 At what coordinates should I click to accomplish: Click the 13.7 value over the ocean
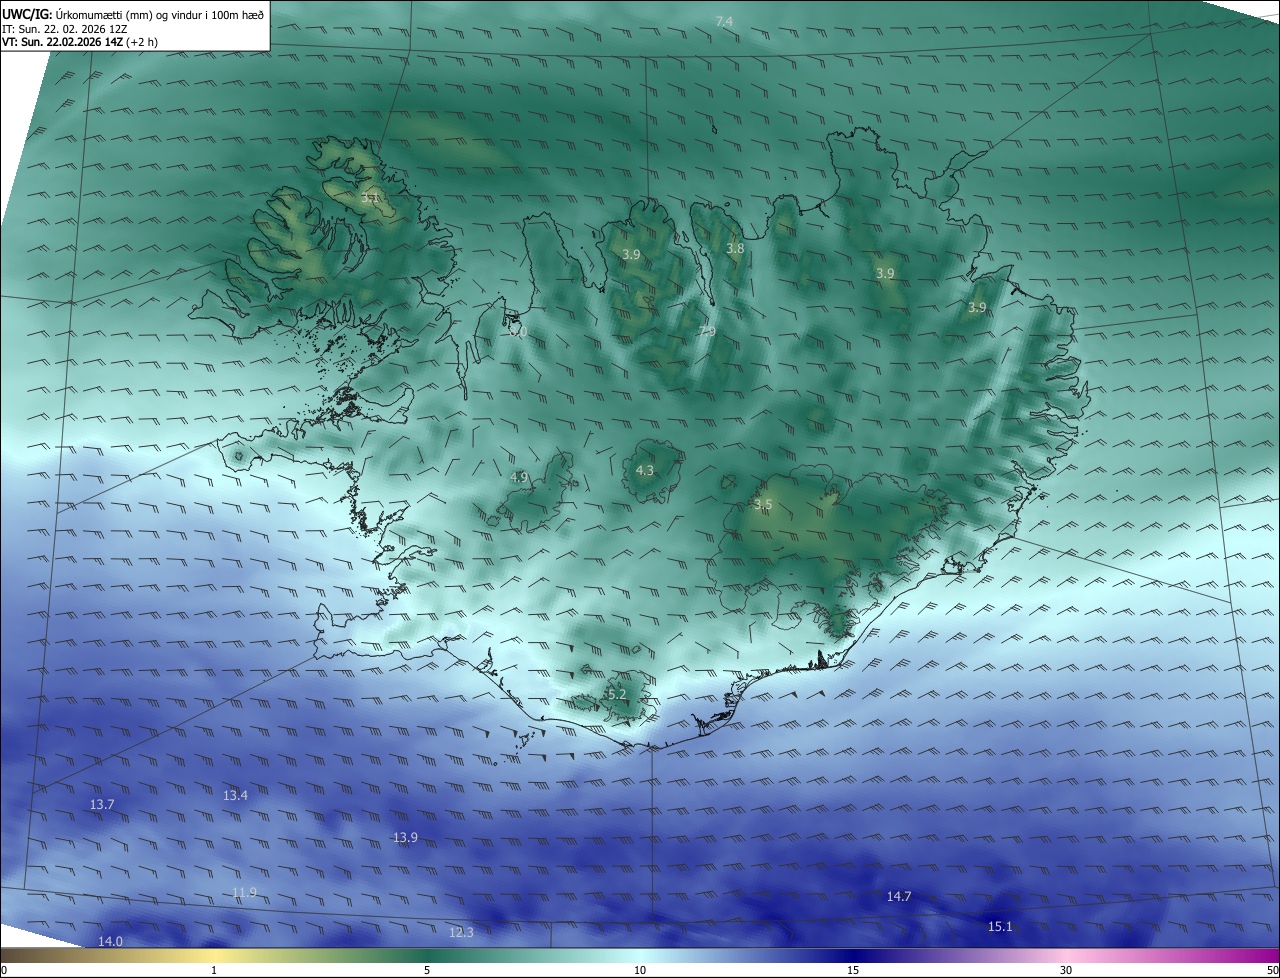click(x=102, y=804)
